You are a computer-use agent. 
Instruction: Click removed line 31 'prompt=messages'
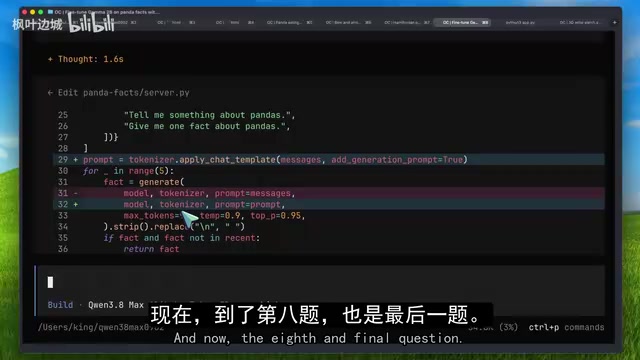(x=329, y=193)
